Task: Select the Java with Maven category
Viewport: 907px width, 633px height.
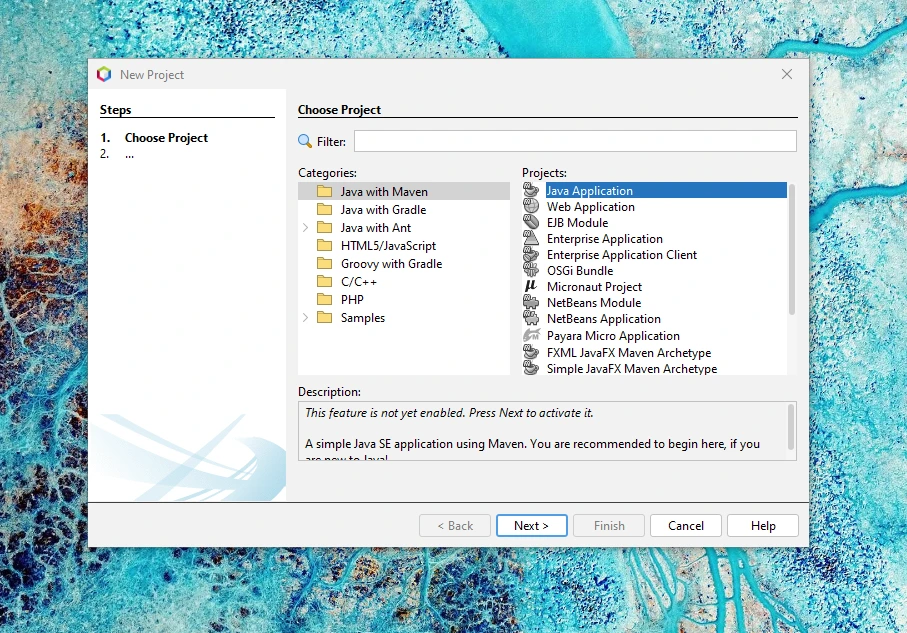Action: coord(404,191)
